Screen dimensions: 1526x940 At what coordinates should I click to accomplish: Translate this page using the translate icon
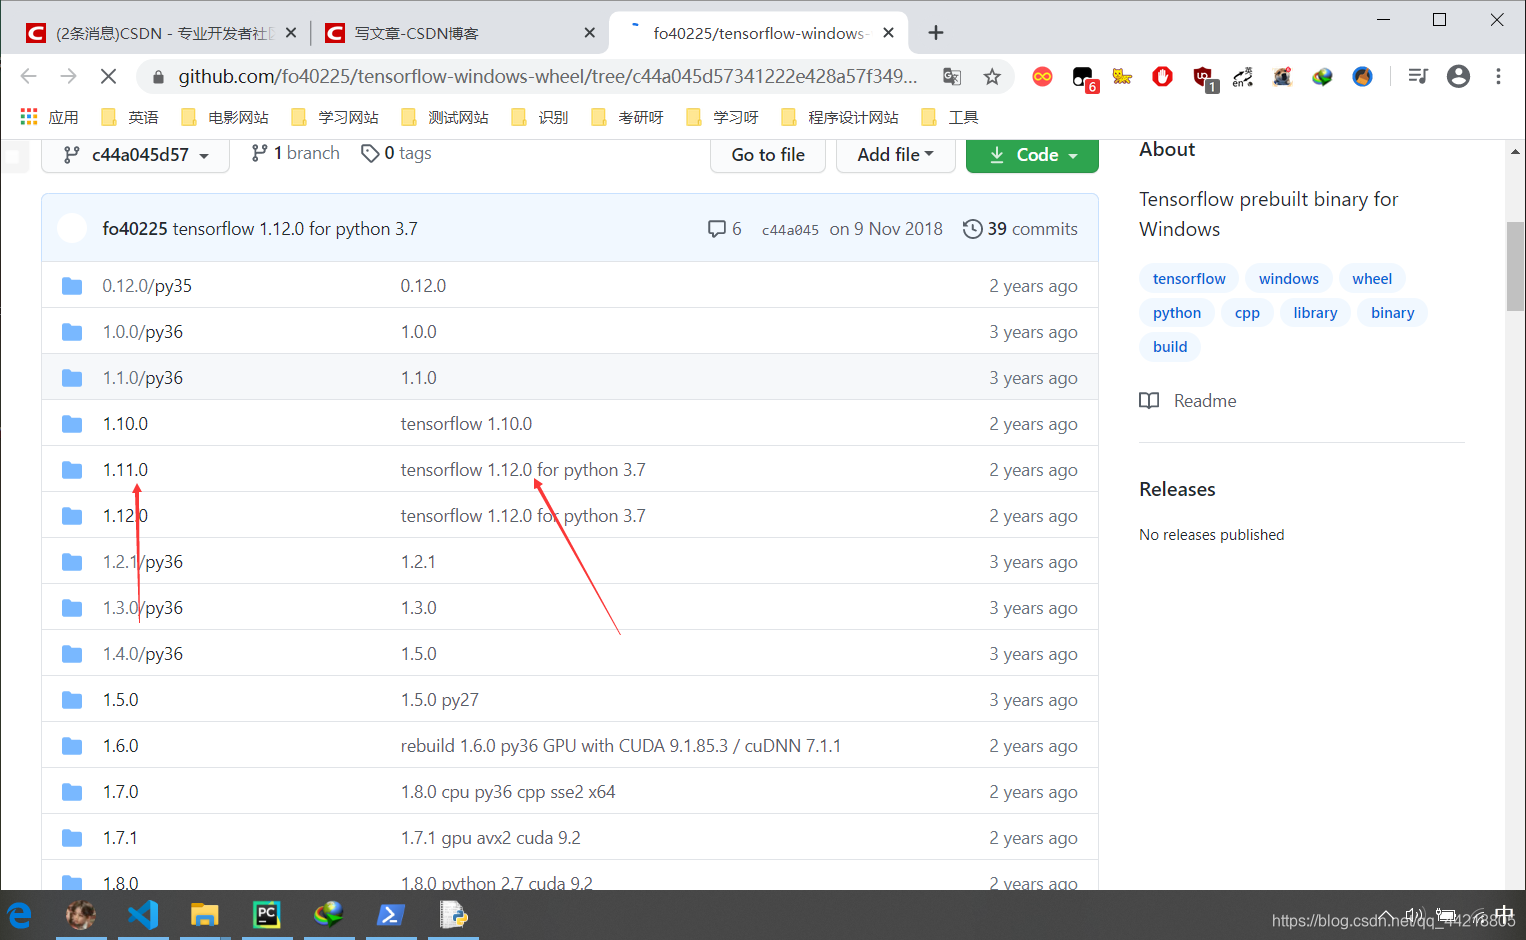[952, 76]
